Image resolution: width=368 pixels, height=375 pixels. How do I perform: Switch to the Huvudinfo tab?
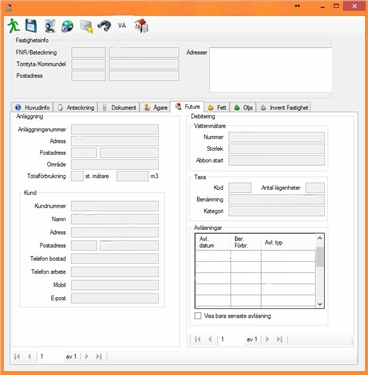[x=32, y=107]
